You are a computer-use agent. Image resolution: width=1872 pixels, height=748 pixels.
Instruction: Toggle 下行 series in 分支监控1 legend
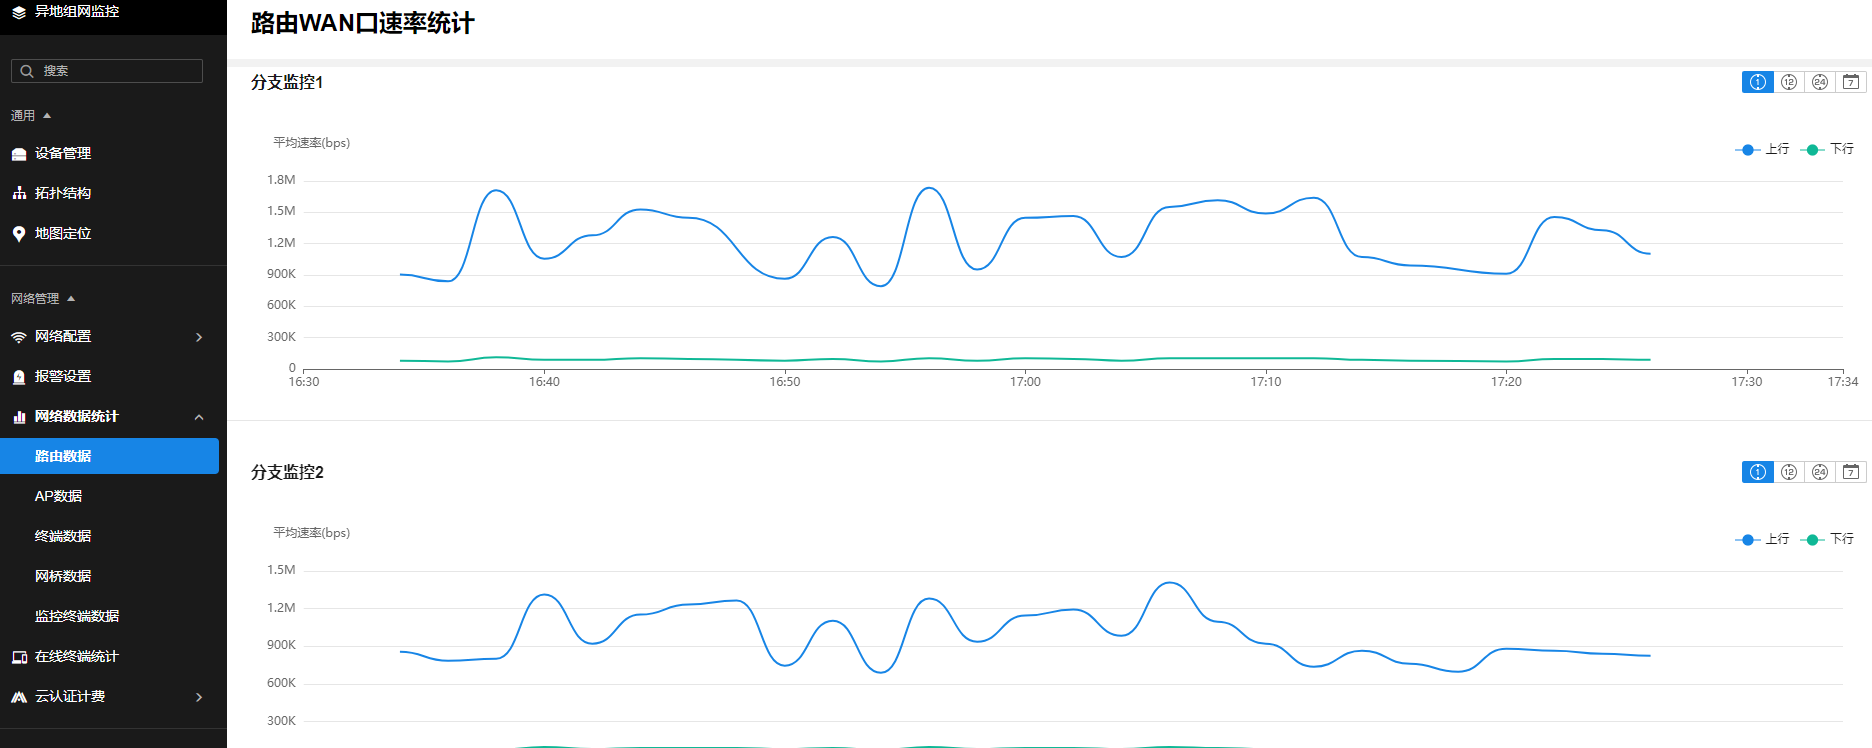pos(1828,149)
